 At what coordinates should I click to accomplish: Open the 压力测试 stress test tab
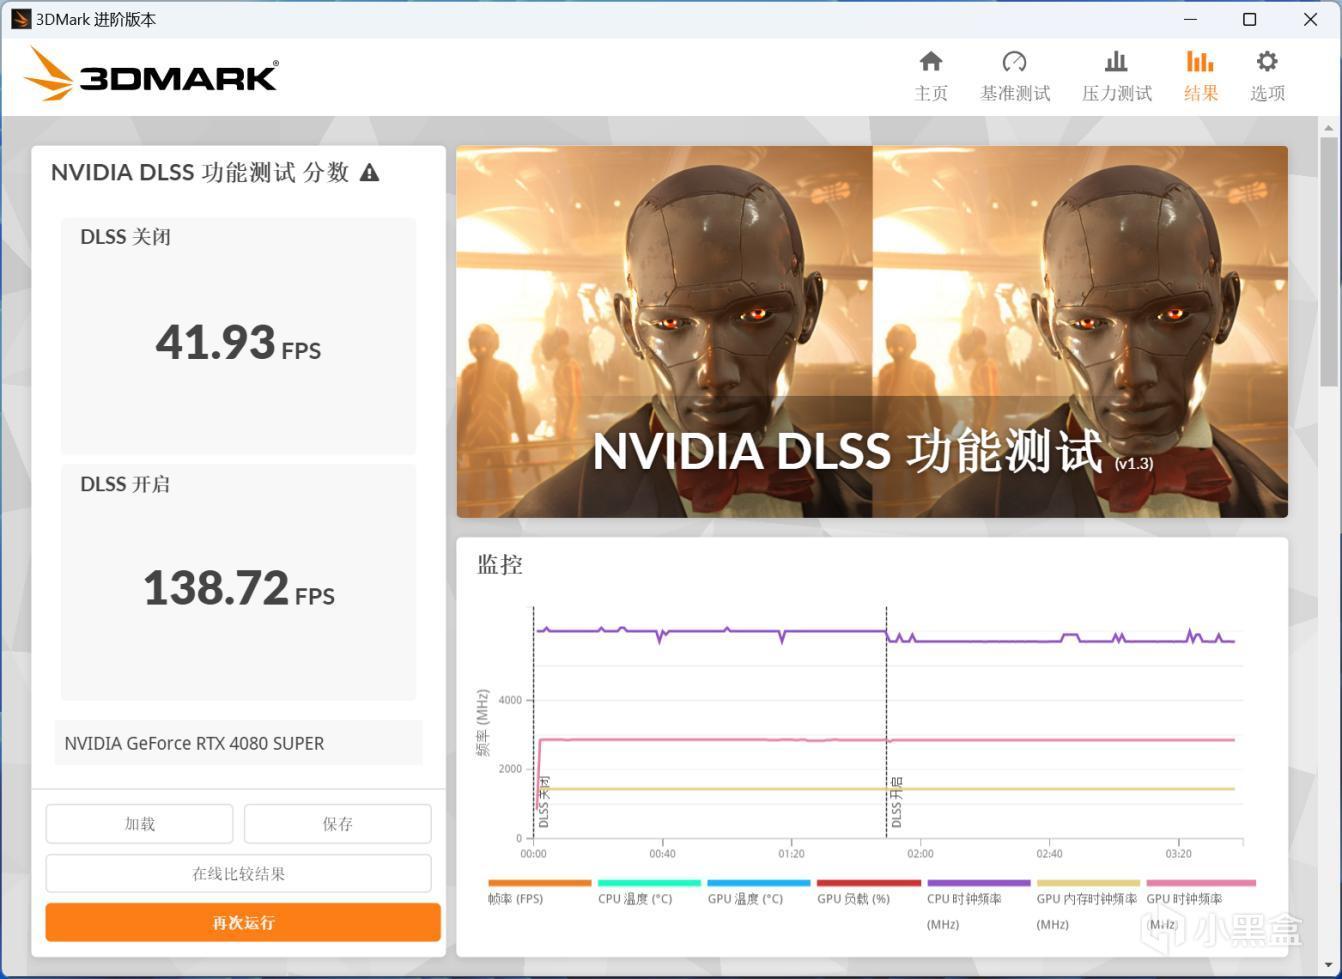(x=1117, y=76)
